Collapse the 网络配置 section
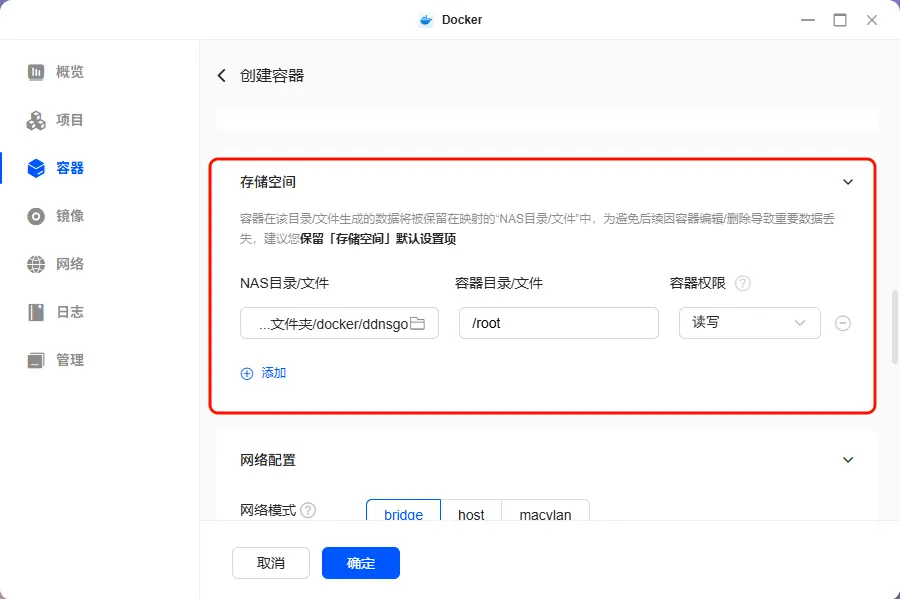Image resolution: width=900 pixels, height=599 pixels. click(x=848, y=460)
